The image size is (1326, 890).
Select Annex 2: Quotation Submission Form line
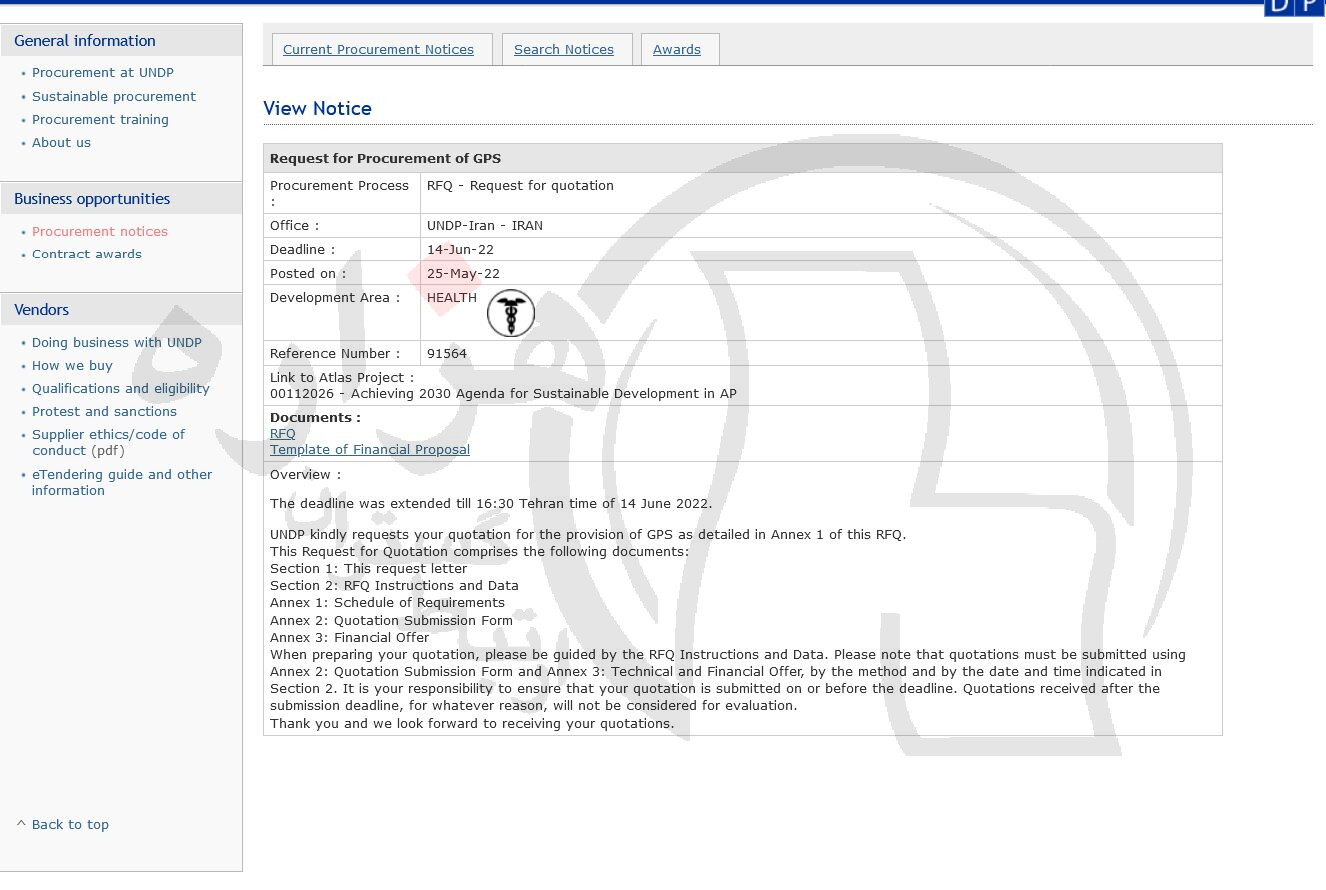[x=391, y=620]
